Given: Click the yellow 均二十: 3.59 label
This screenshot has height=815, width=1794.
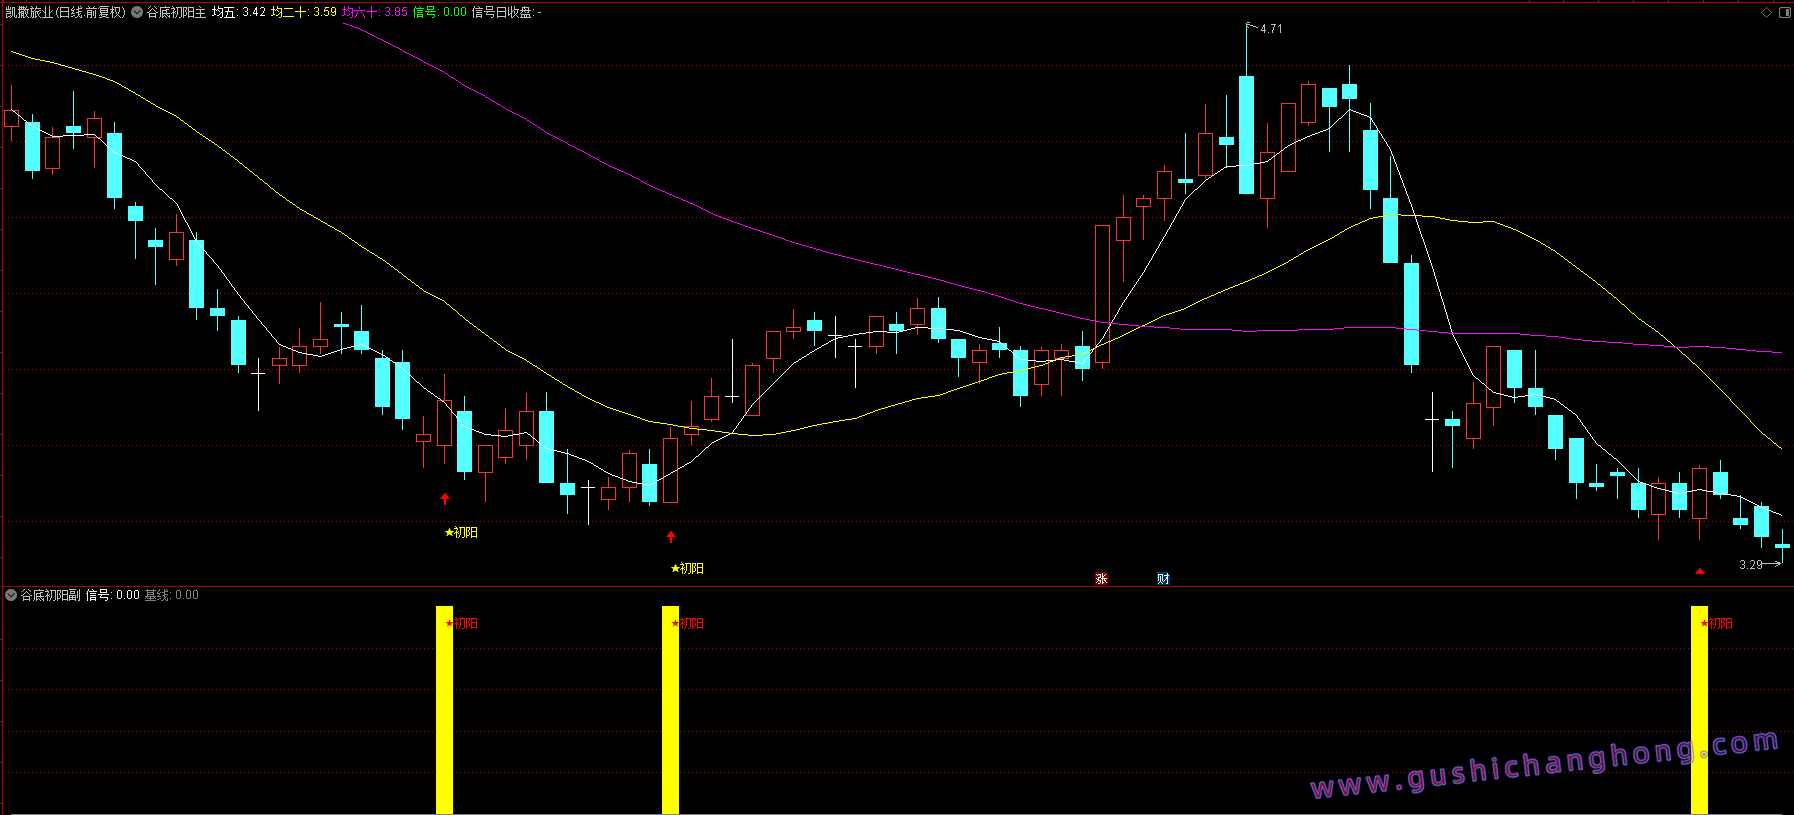Looking at the screenshot, I should 304,12.
